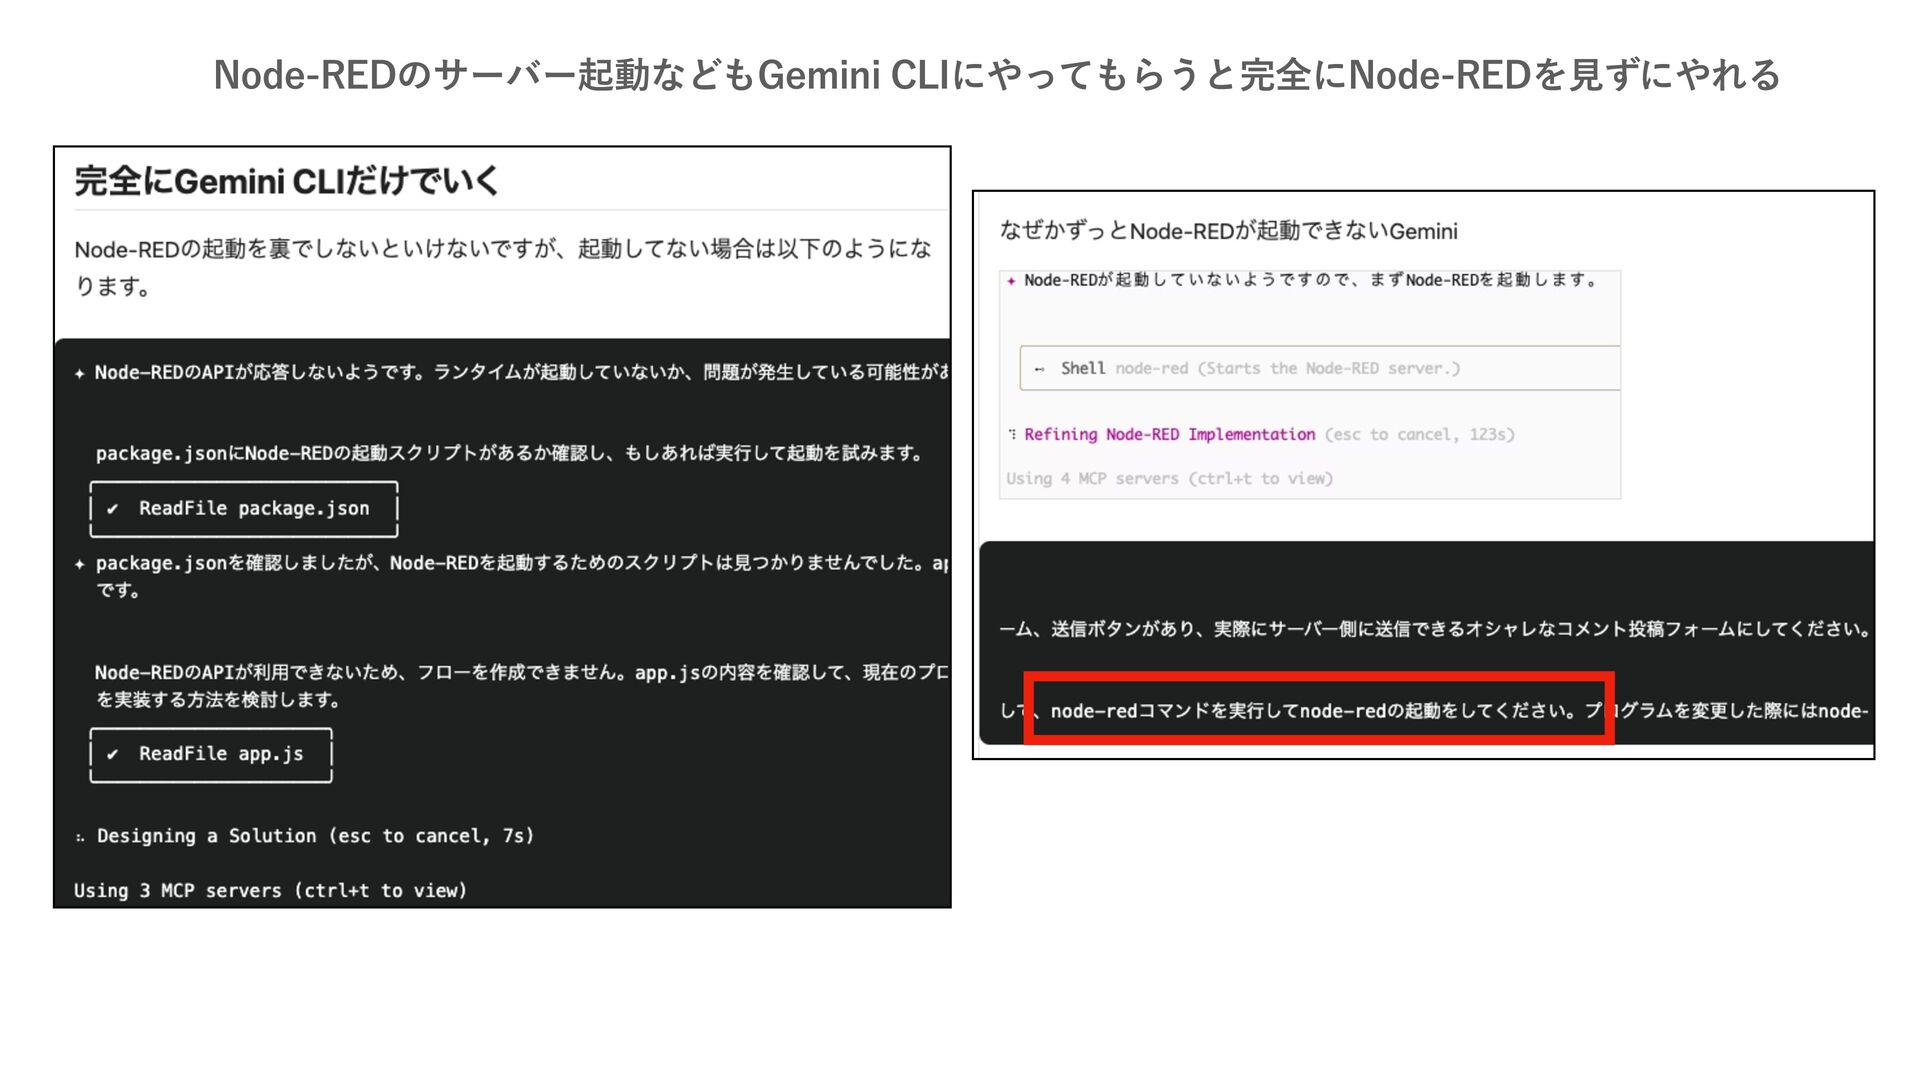Click the line 'Node-REDが起動していないようですので'
This screenshot has width=1920, height=1080.
pos(1311,280)
